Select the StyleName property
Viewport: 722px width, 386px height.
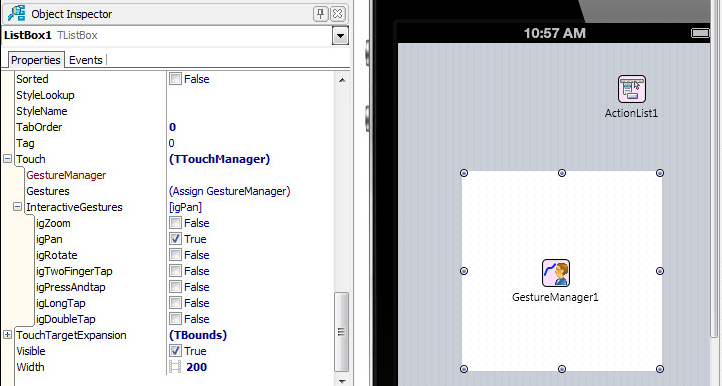[x=42, y=111]
